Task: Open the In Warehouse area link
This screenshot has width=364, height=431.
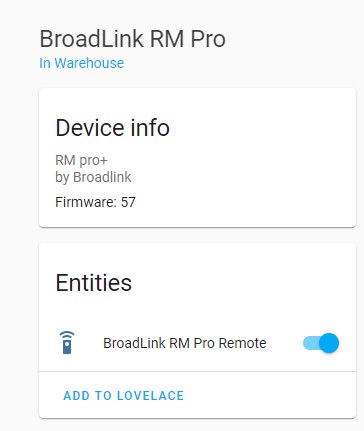Action: [x=82, y=63]
